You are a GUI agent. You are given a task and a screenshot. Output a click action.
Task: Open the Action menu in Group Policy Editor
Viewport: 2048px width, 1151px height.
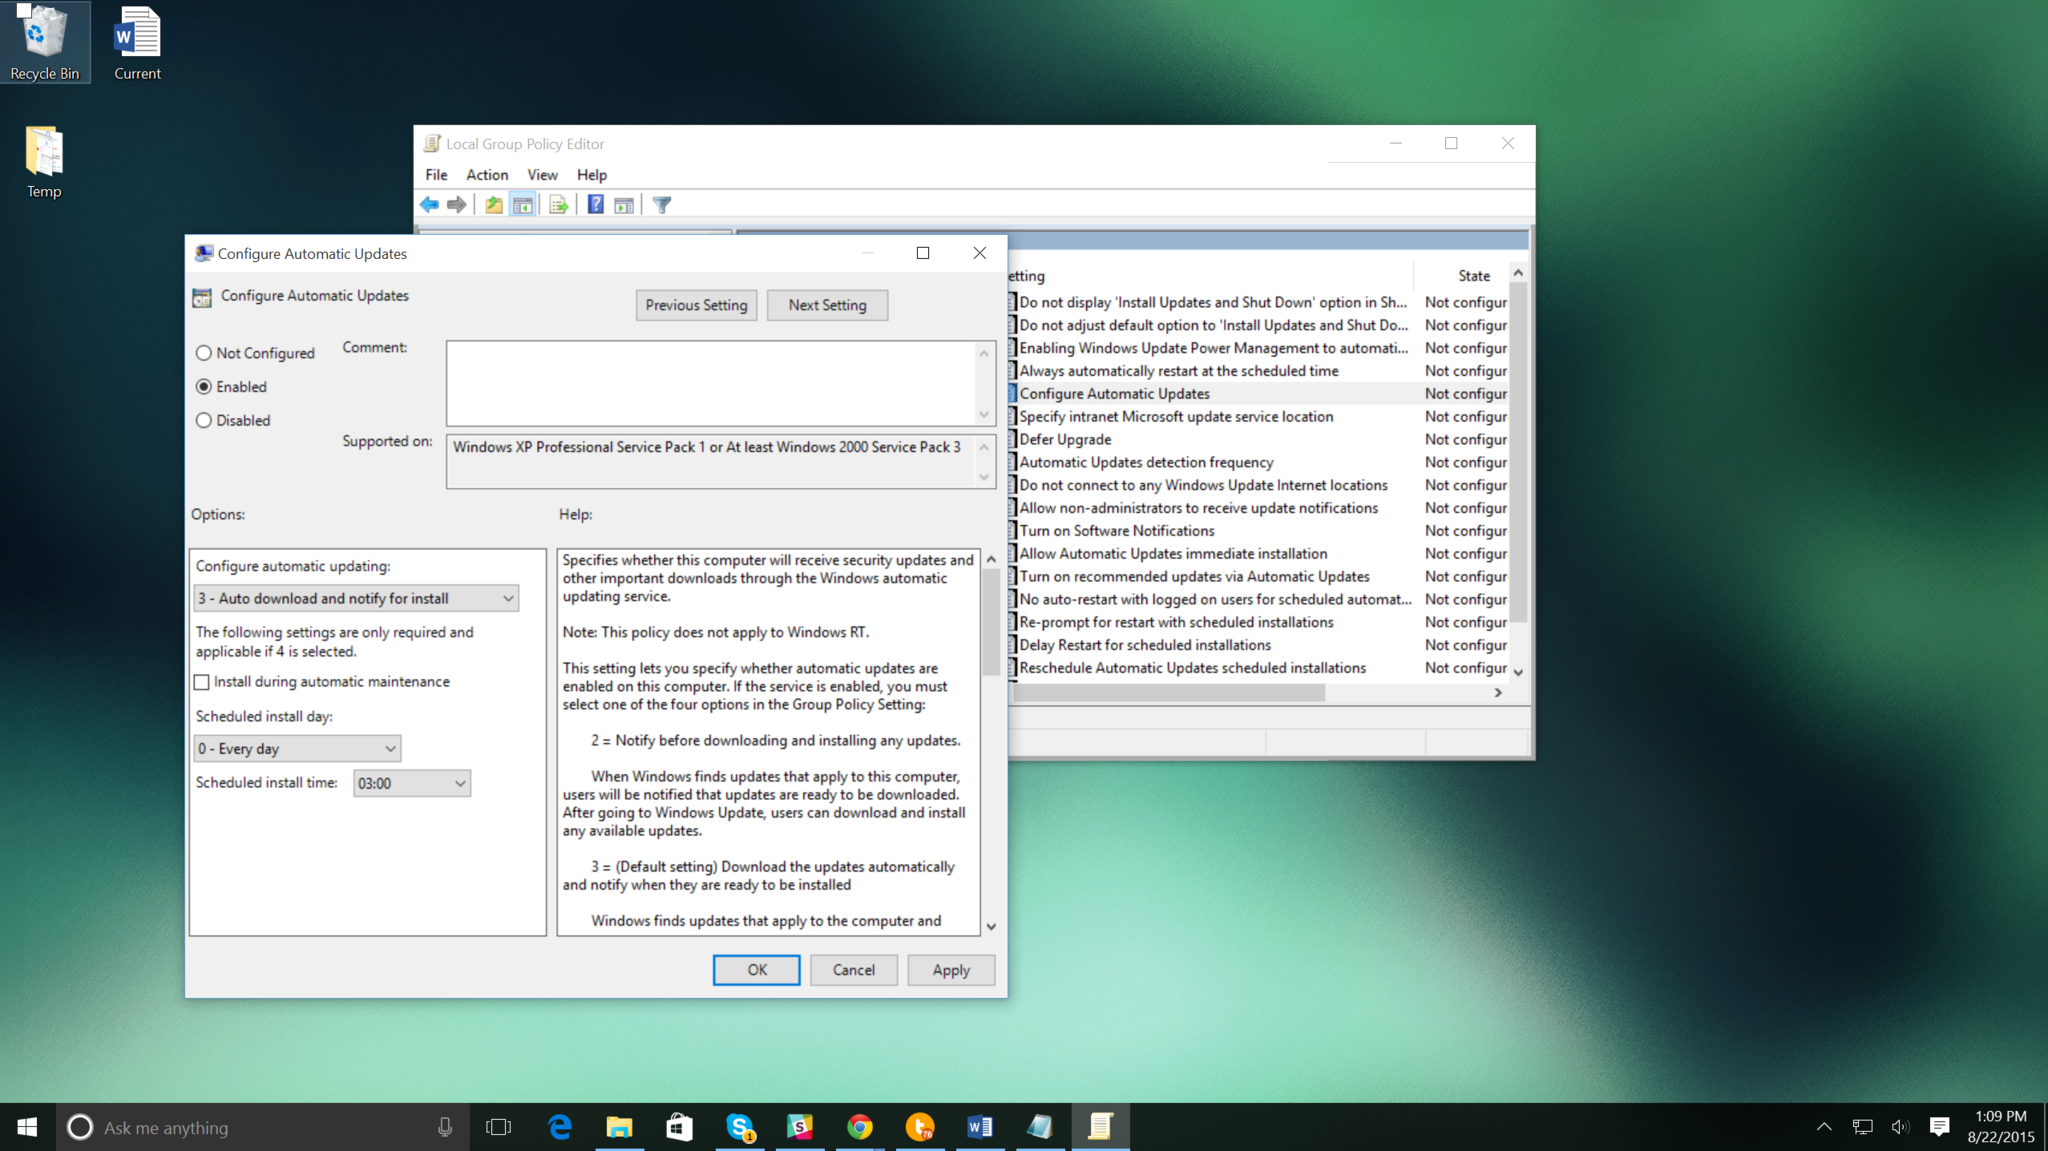pyautogui.click(x=485, y=173)
